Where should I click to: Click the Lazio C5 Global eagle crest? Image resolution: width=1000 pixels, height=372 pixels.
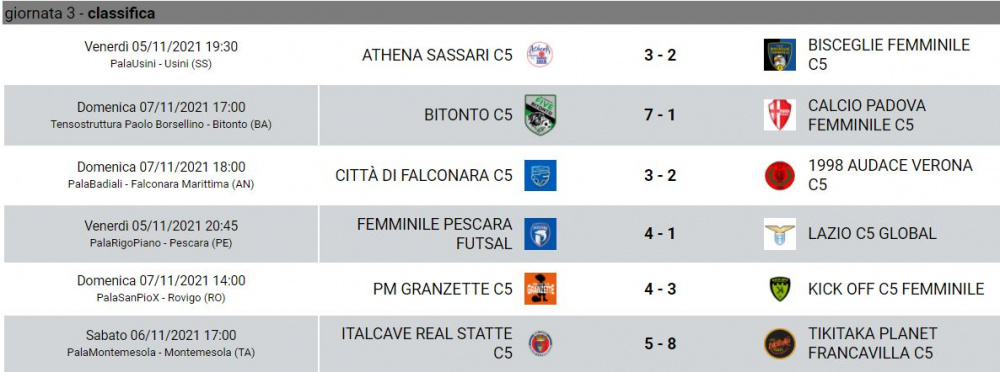779,234
